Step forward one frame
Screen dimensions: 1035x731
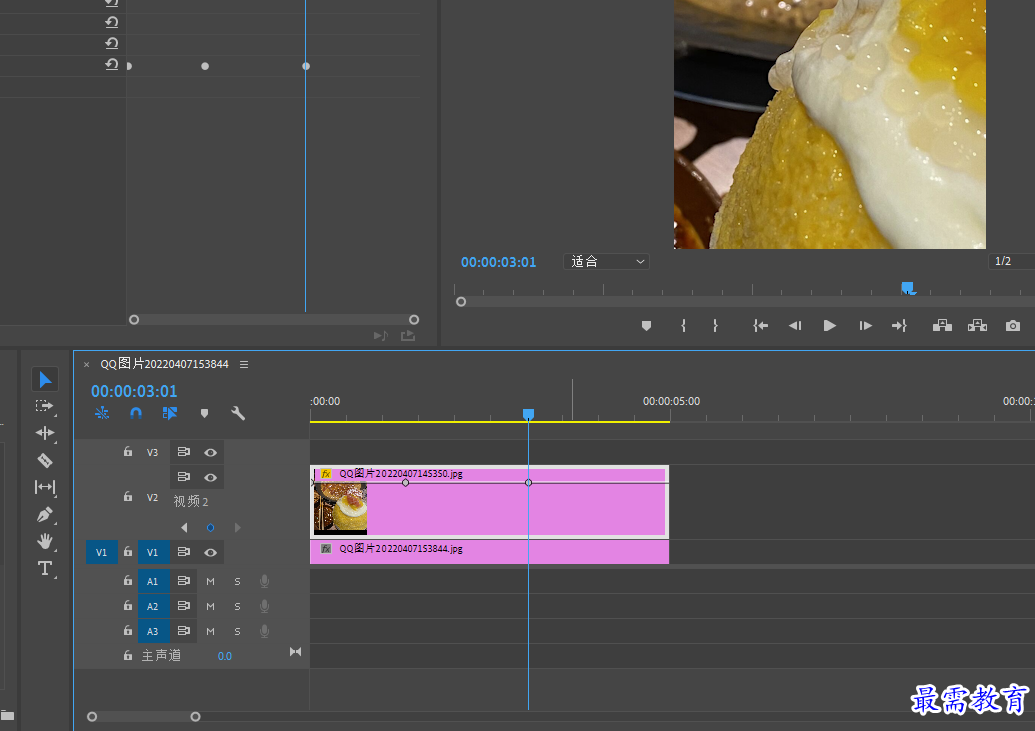865,326
